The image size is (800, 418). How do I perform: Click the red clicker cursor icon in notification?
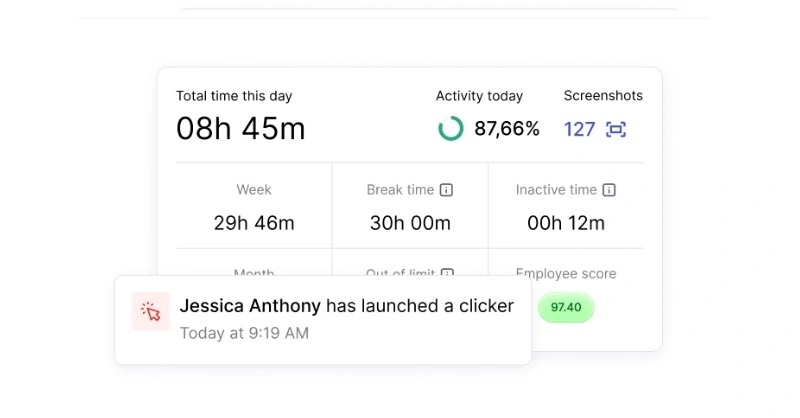151,312
